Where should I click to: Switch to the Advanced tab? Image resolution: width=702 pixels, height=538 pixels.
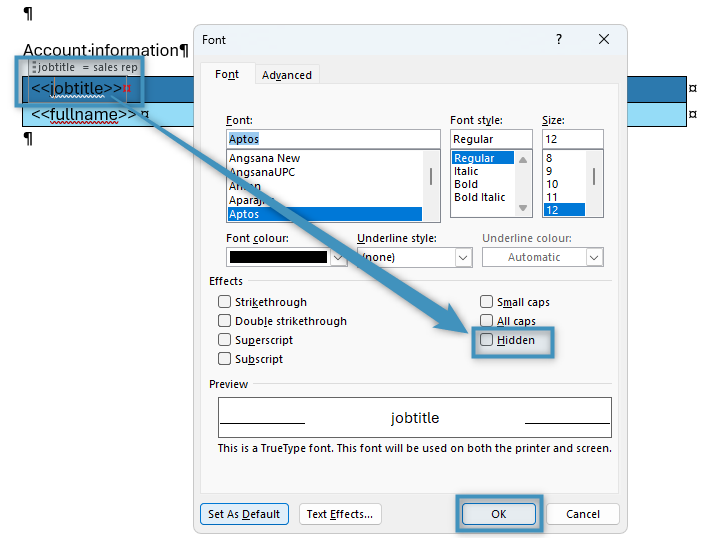[x=287, y=75]
